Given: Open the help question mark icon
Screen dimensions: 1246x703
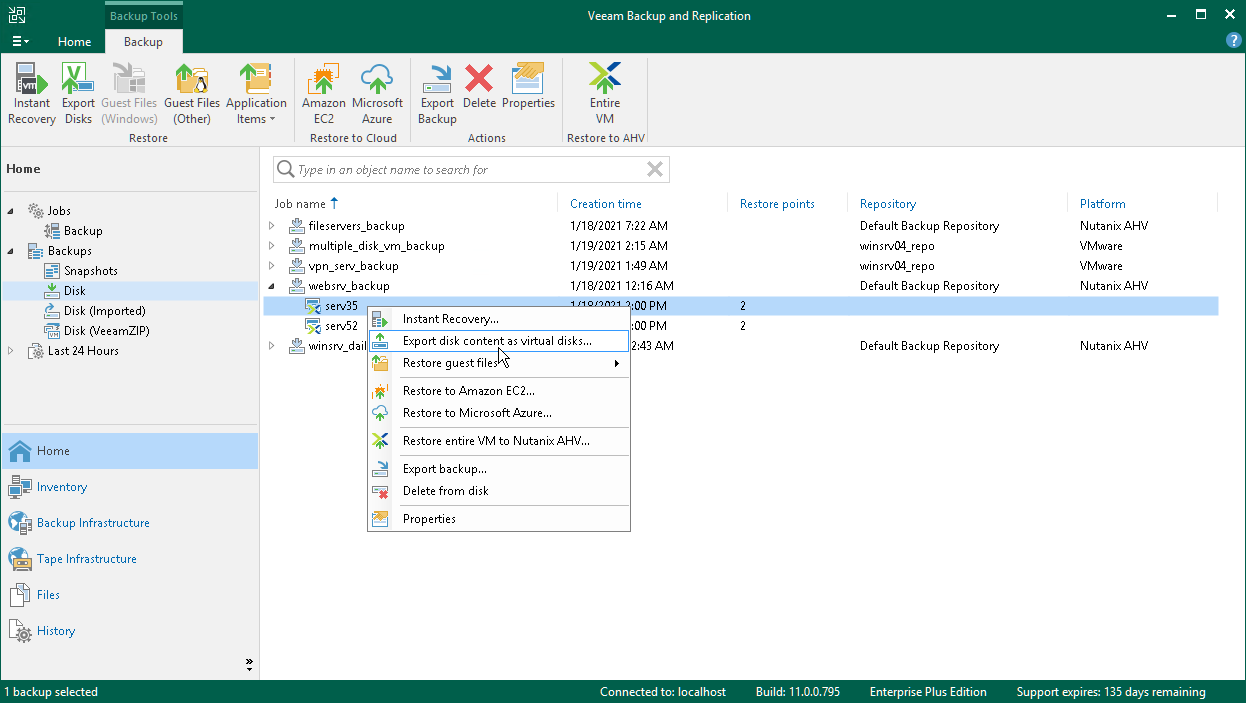Looking at the screenshot, I should (x=1234, y=41).
